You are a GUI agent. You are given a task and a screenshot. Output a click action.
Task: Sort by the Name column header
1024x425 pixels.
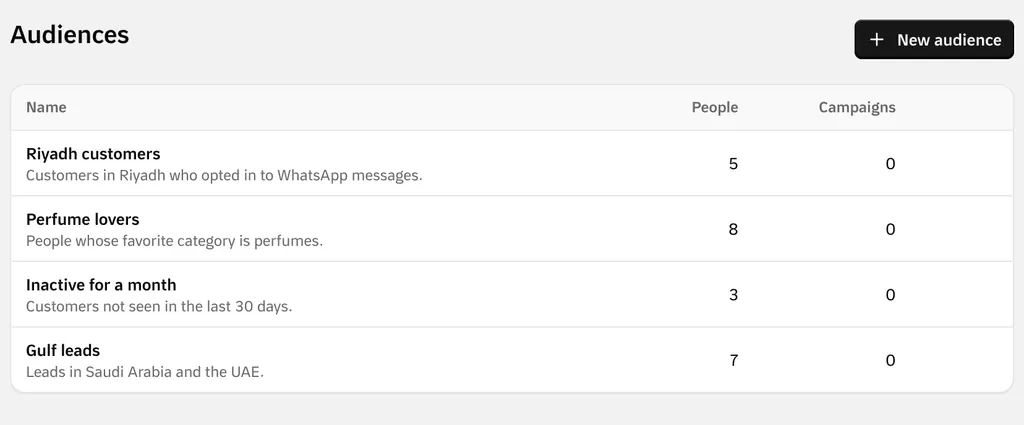point(46,107)
